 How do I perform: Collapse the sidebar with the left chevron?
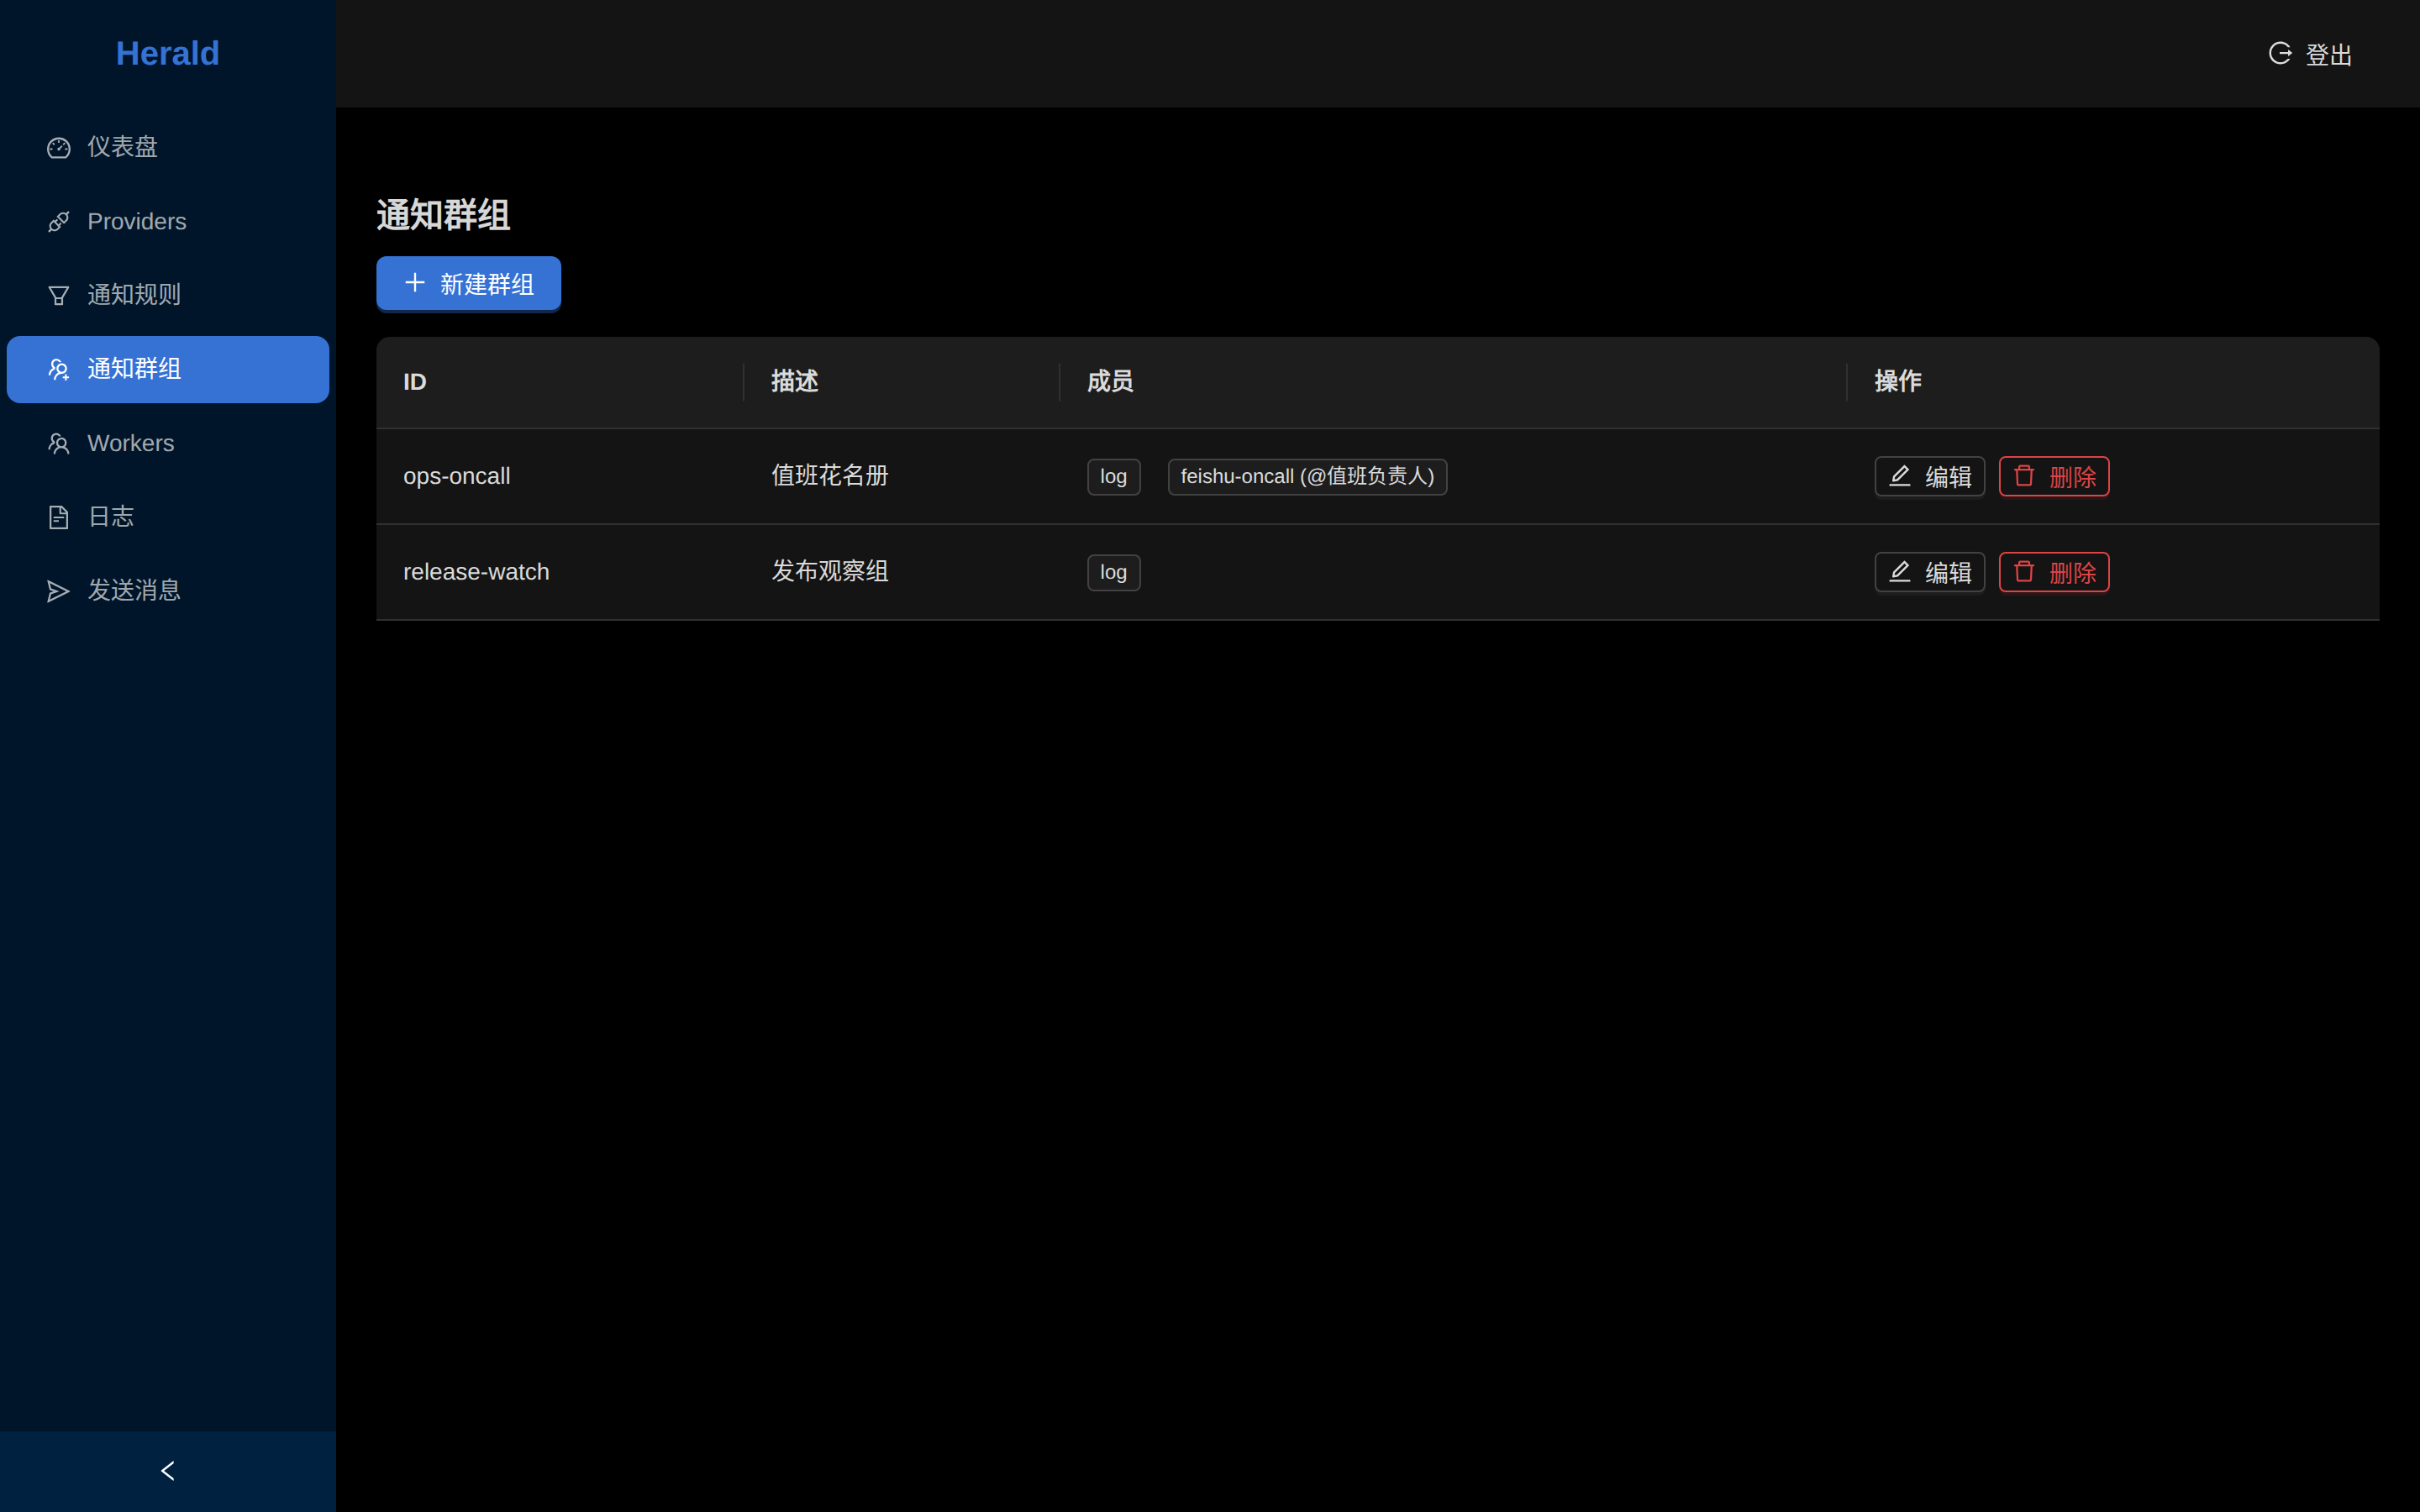[x=168, y=1471]
